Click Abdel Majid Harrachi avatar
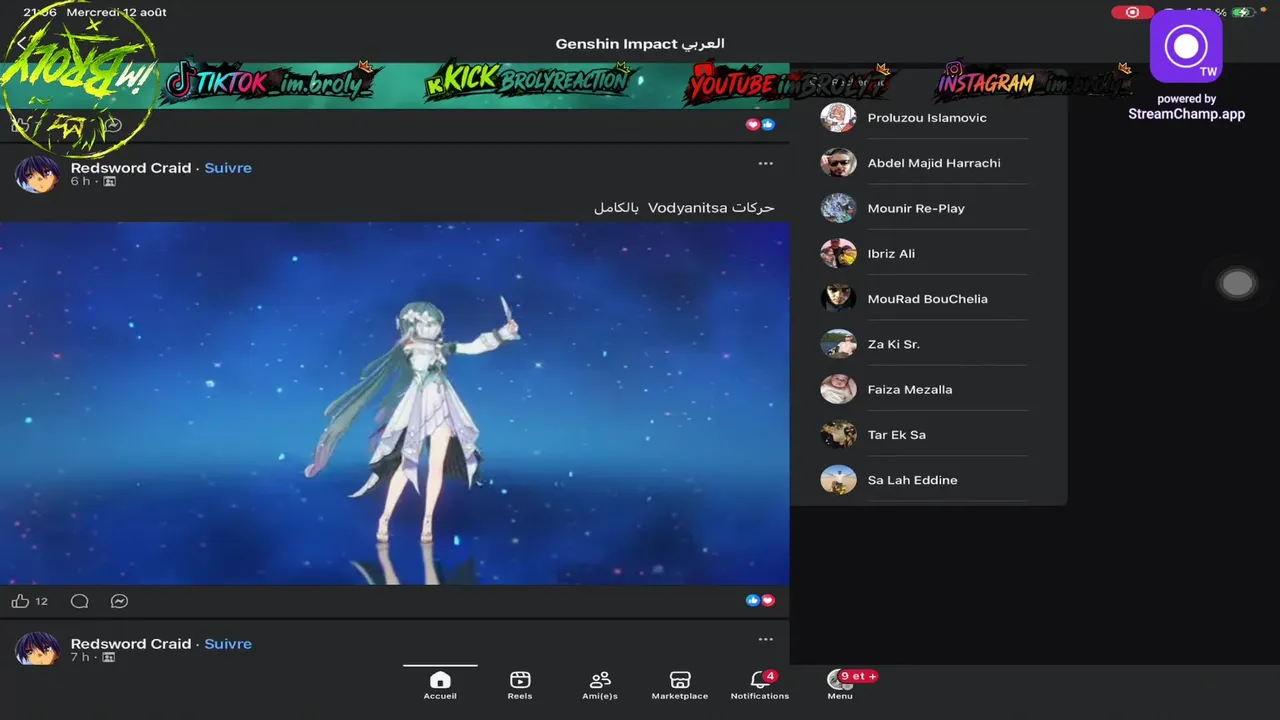This screenshot has width=1280, height=720. (x=838, y=163)
